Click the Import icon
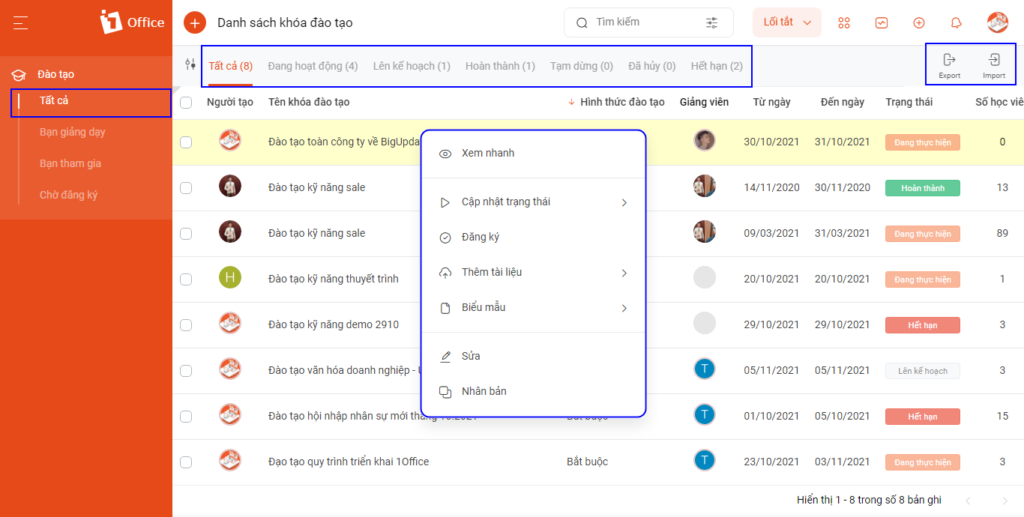Viewport: 1024px width, 517px height. [x=994, y=60]
